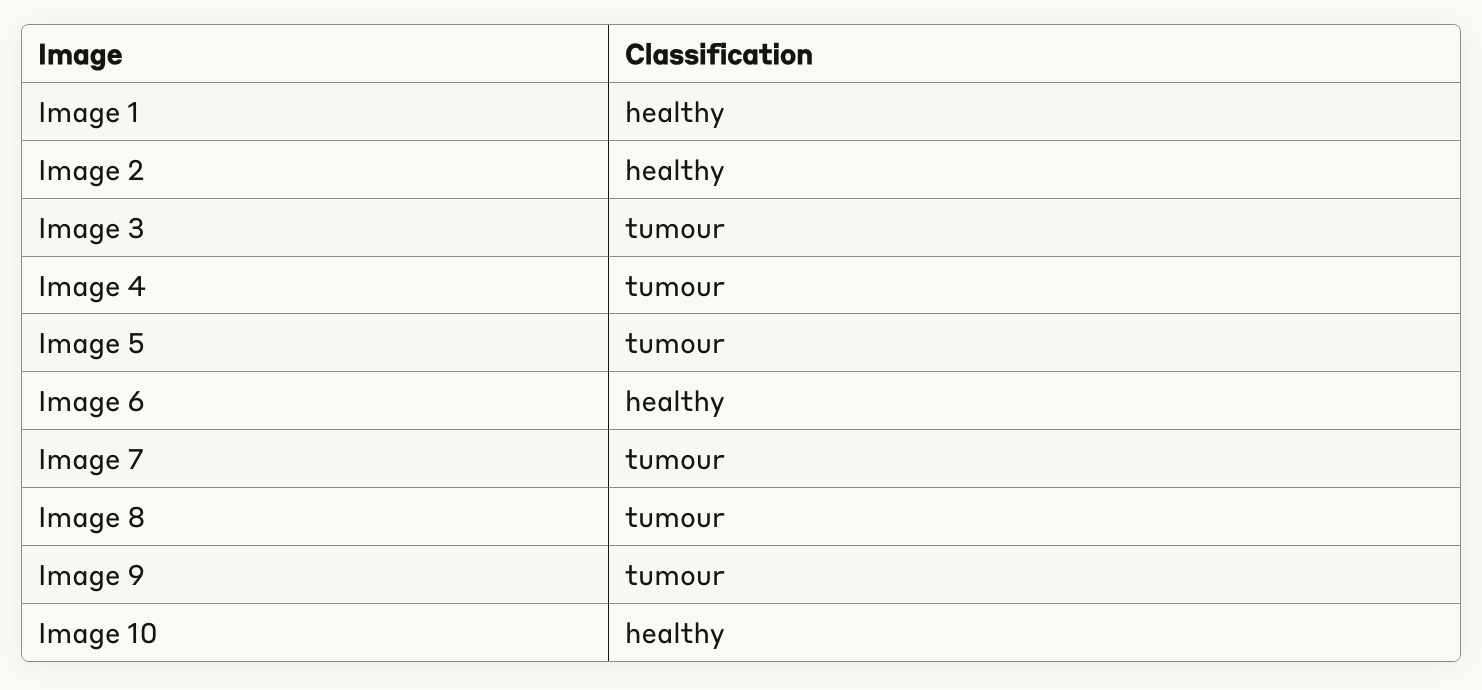Screen dimensions: 1482x690
Task: Select the "Image 5" cell
Action: 91,344
